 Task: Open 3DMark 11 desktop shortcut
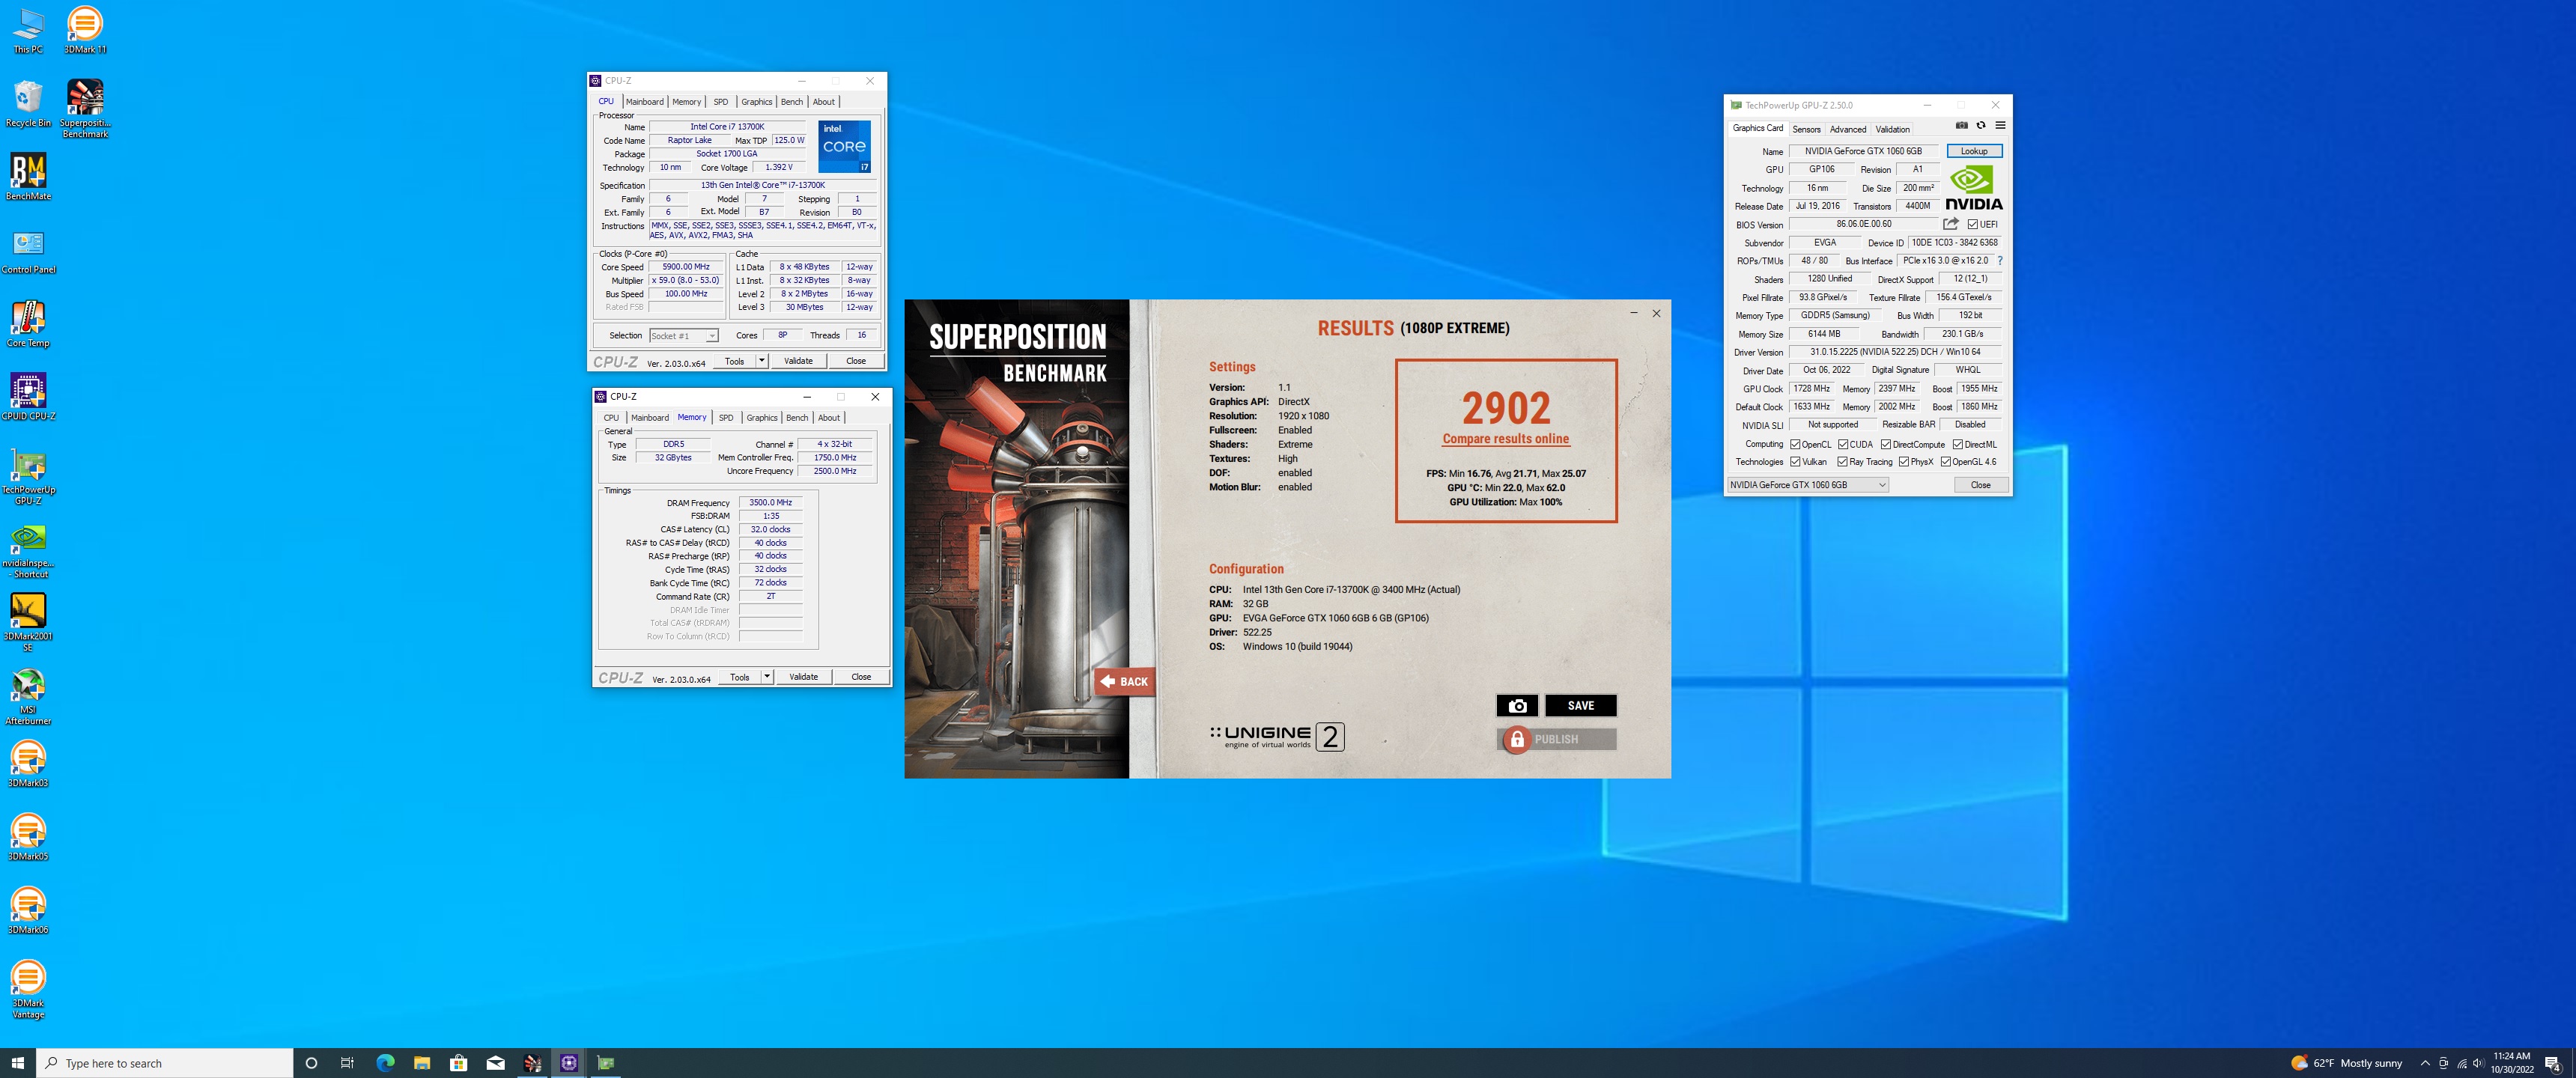(x=85, y=30)
